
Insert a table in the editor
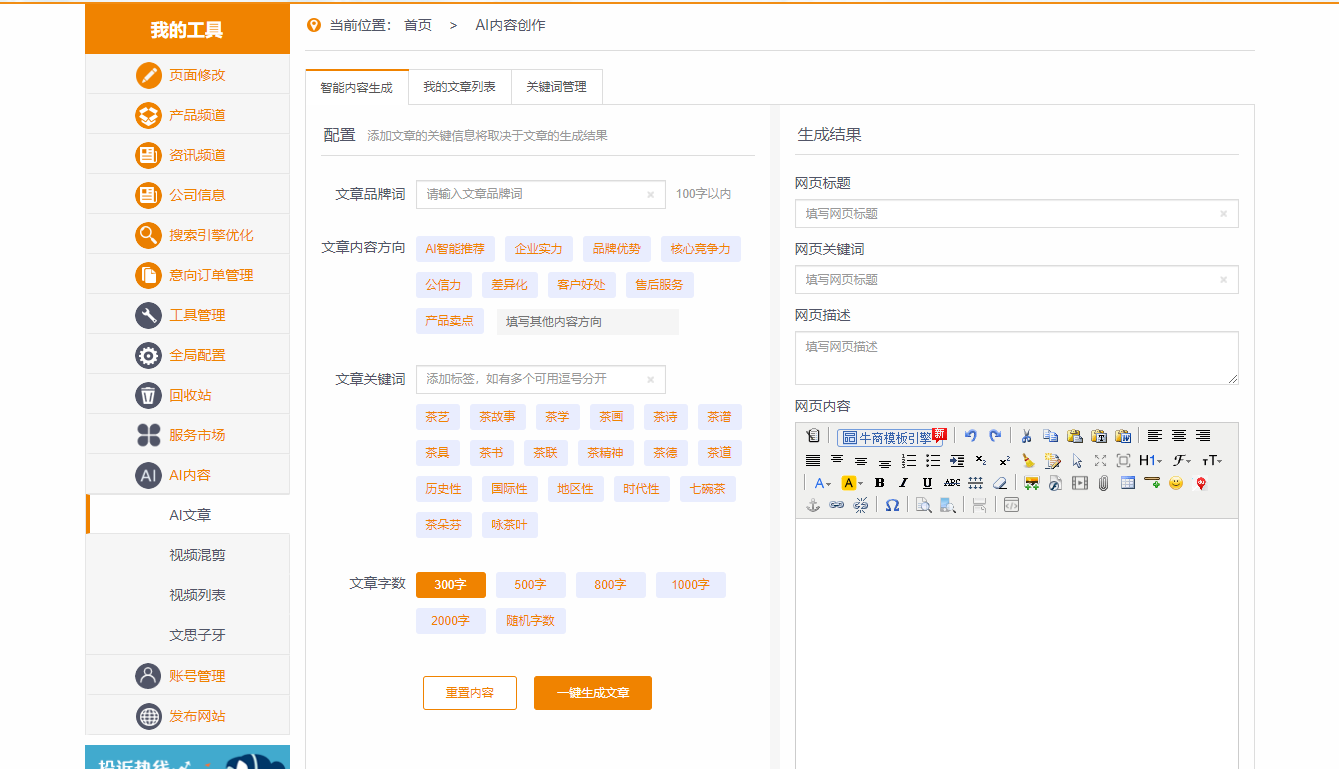tap(1128, 483)
